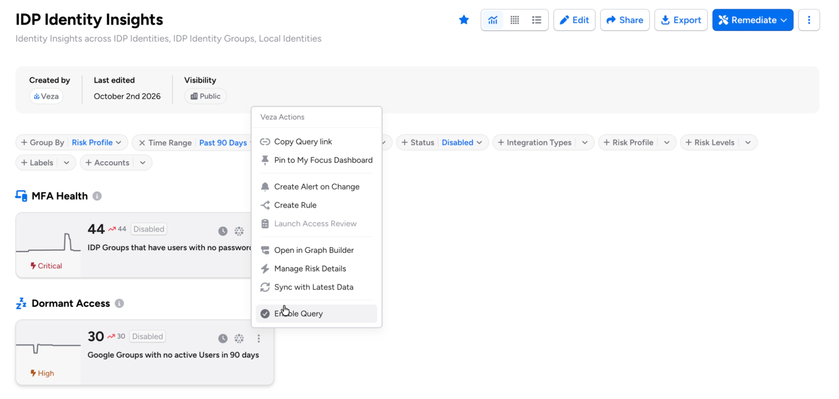Viewport: 839px width, 399px height.
Task: Click the High lightning risk badge
Action: tap(42, 373)
